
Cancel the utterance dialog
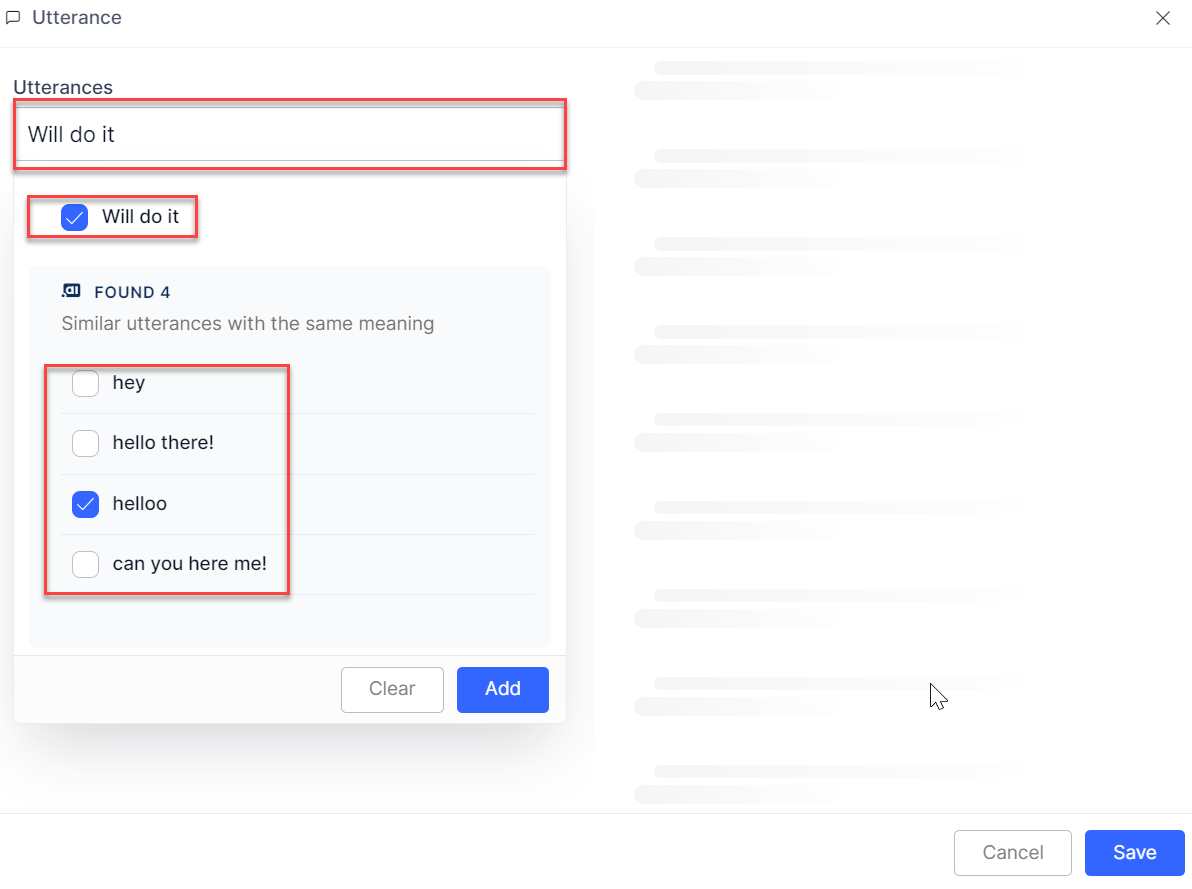[1012, 853]
